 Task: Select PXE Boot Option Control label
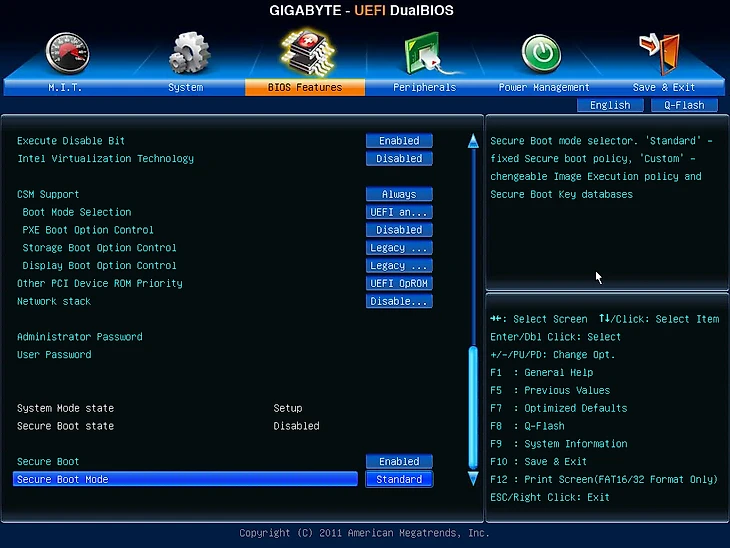pyautogui.click(x=88, y=230)
